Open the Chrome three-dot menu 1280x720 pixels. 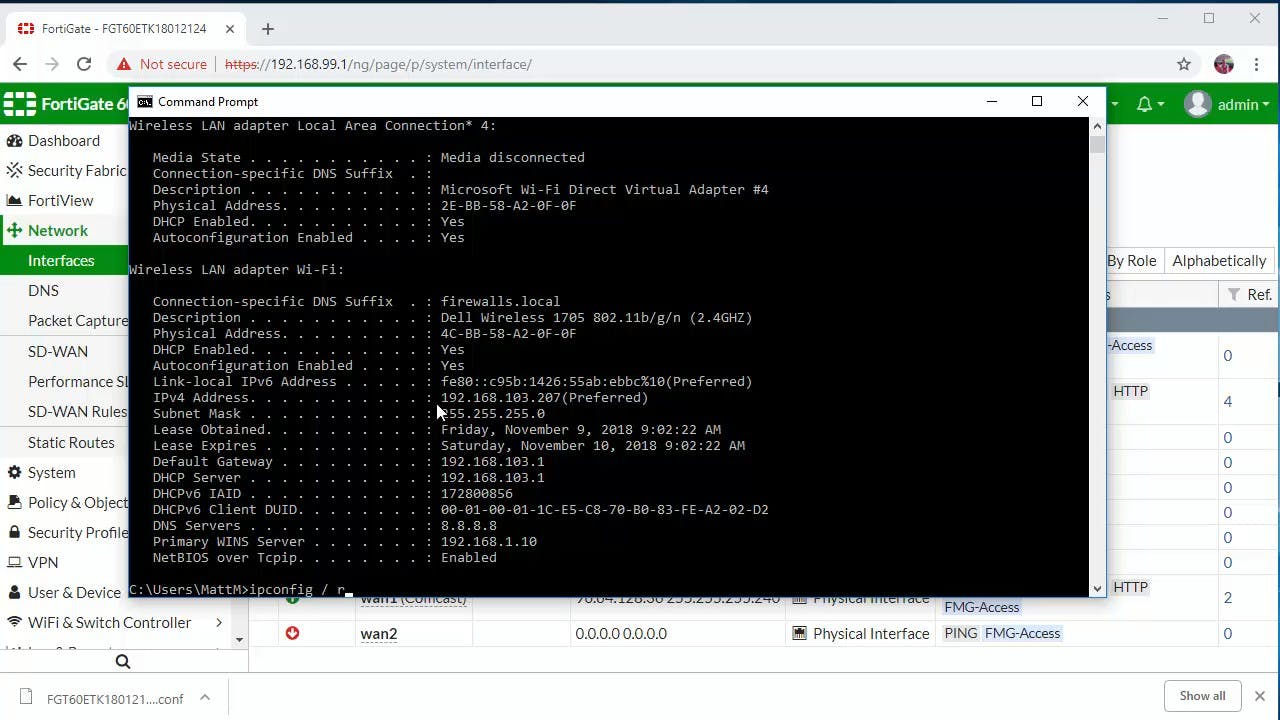pyautogui.click(x=1255, y=64)
